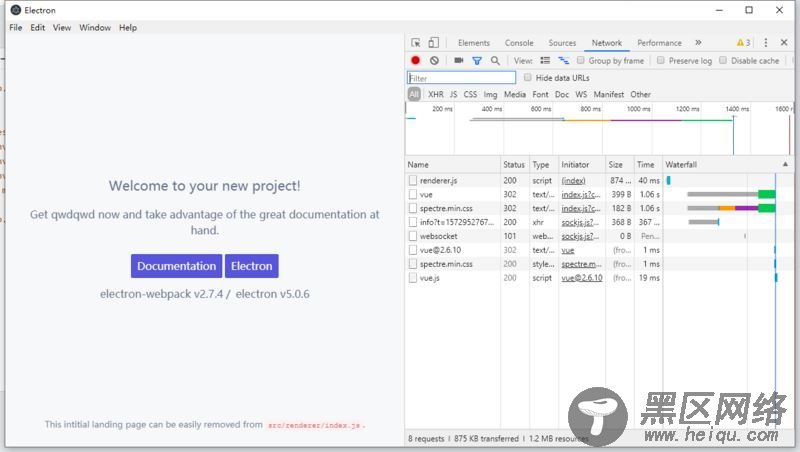Close the DevTools panel
Viewport: 800px width, 452px height.
(784, 43)
